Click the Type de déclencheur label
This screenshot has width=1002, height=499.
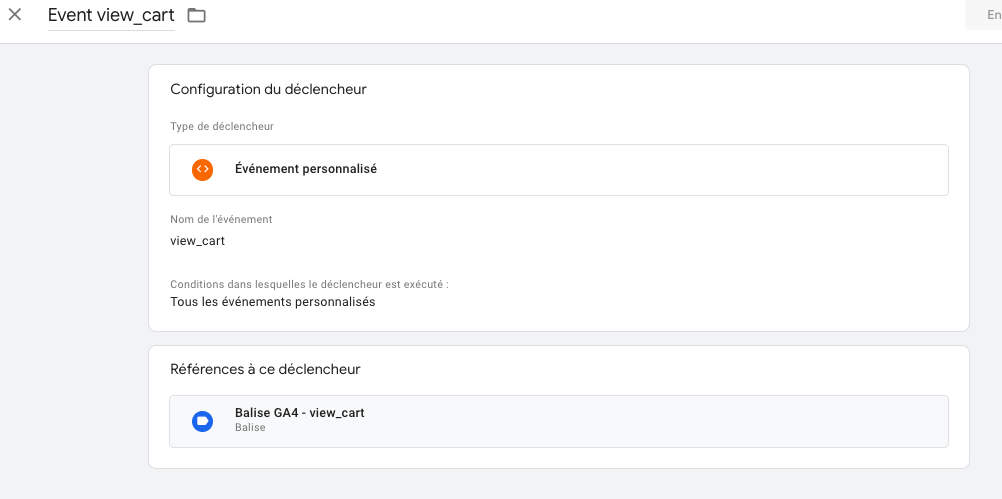[222, 127]
